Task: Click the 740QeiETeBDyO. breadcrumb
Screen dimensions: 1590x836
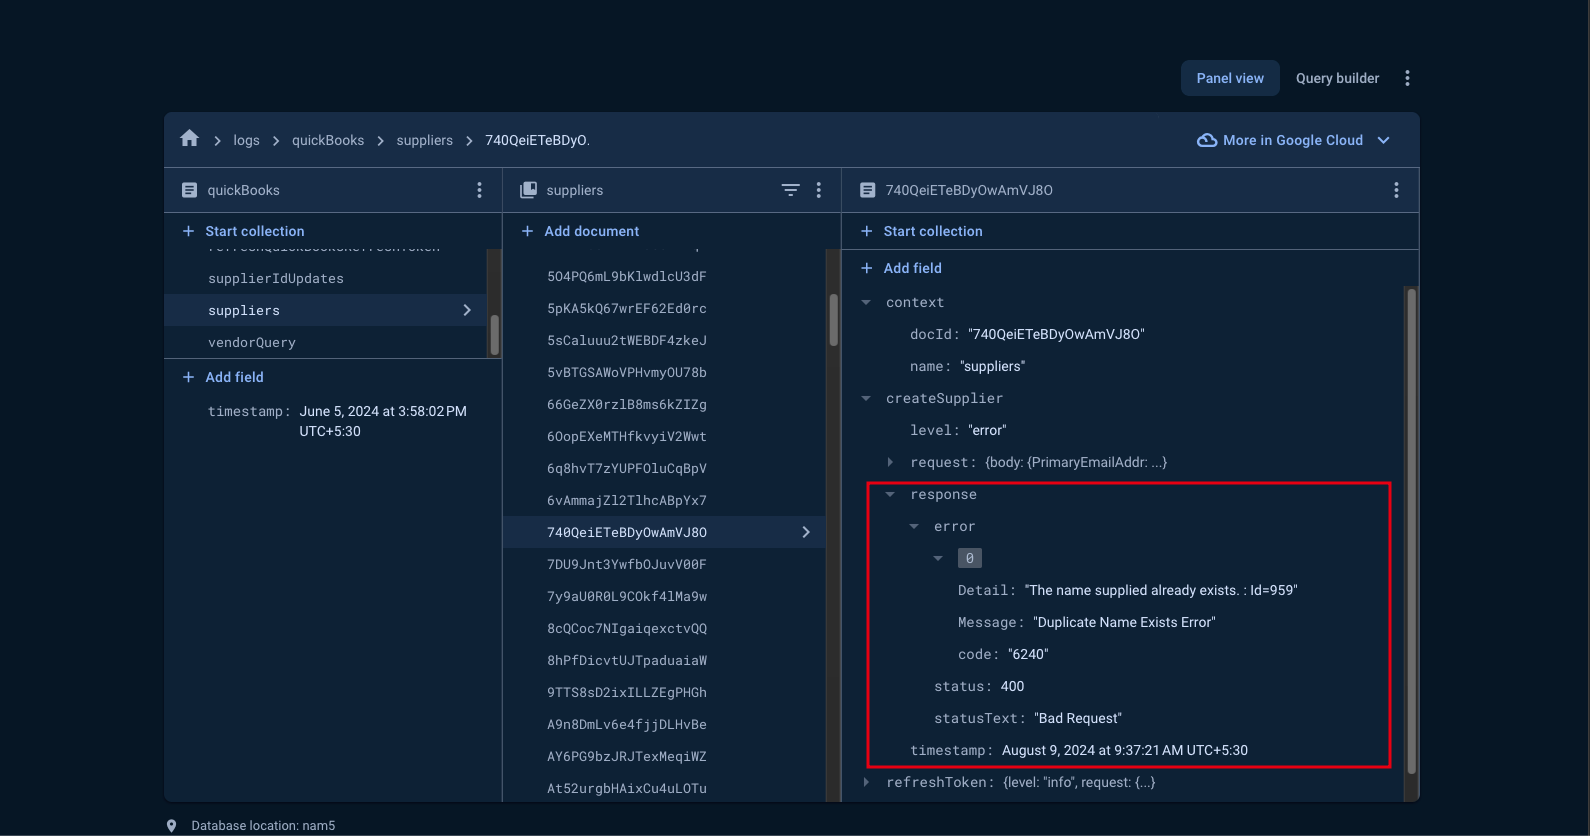Action: [x=537, y=140]
